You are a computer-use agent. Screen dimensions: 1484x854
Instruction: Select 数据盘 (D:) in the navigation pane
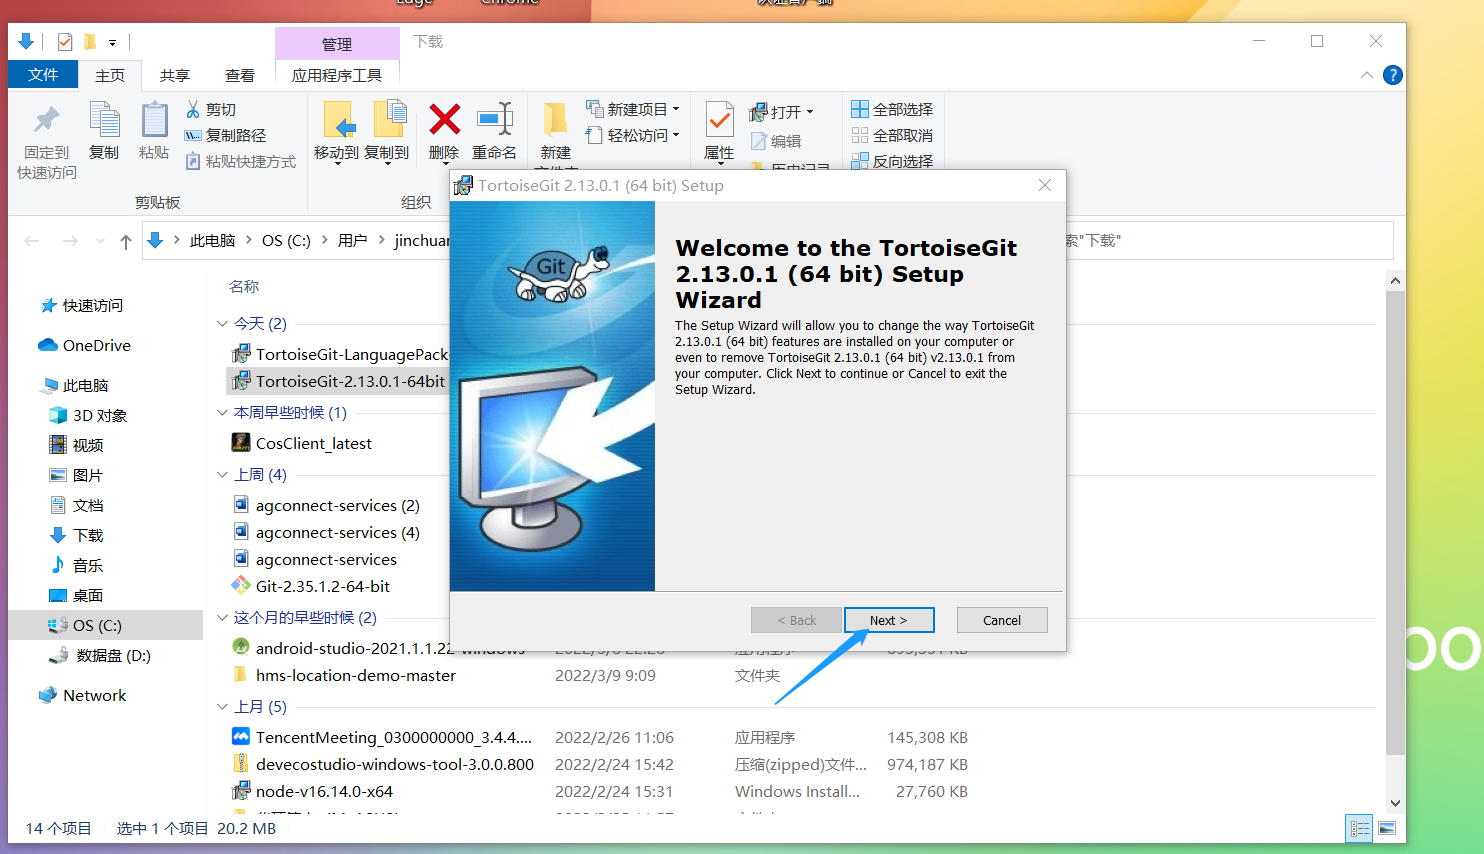(113, 655)
